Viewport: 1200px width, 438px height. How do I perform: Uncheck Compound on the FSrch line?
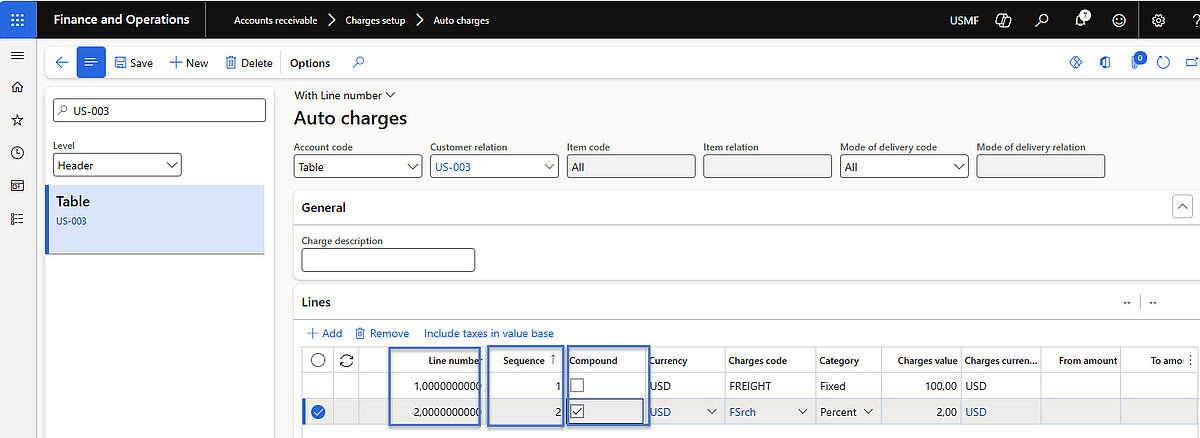pyautogui.click(x=578, y=411)
